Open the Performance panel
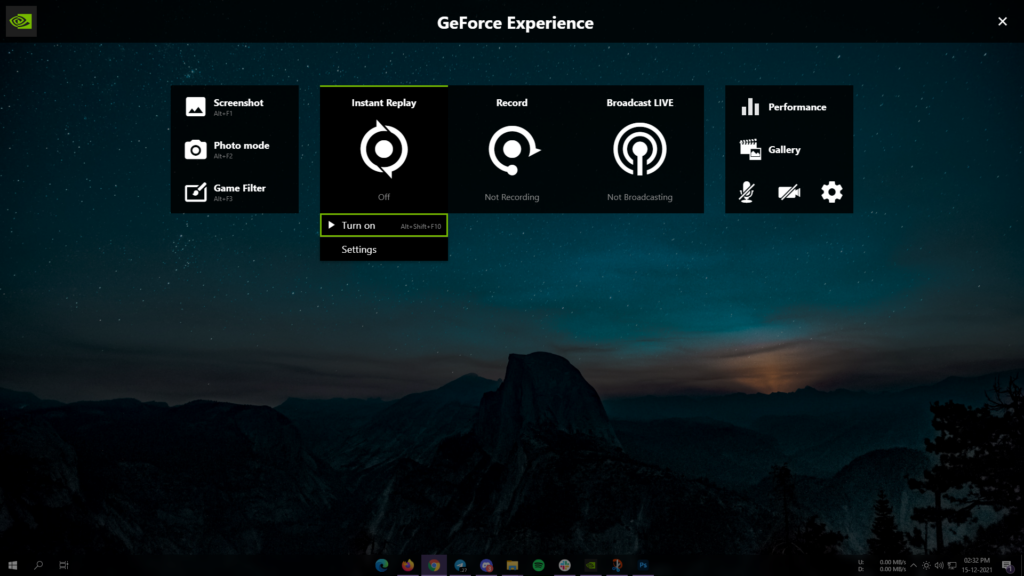The width and height of the screenshot is (1024, 576). (x=789, y=107)
